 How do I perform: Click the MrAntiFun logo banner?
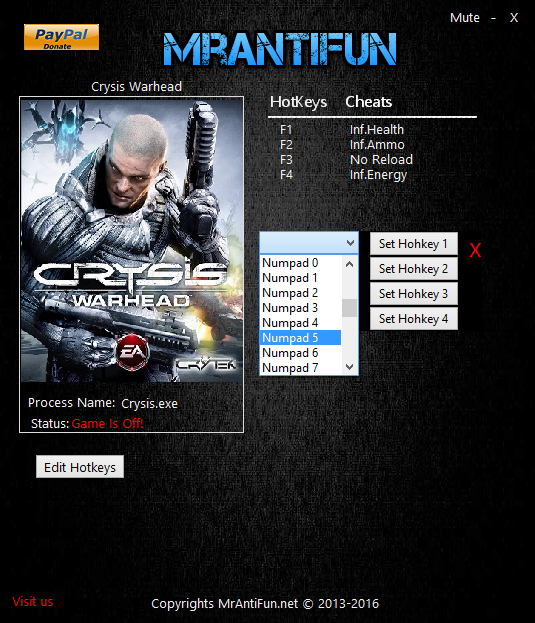(280, 49)
